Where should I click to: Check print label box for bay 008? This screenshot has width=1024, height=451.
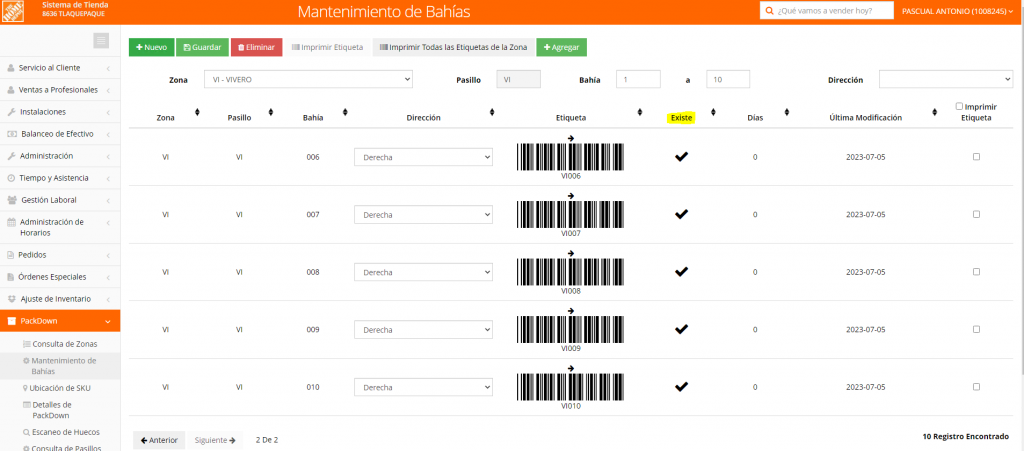pos(976,272)
